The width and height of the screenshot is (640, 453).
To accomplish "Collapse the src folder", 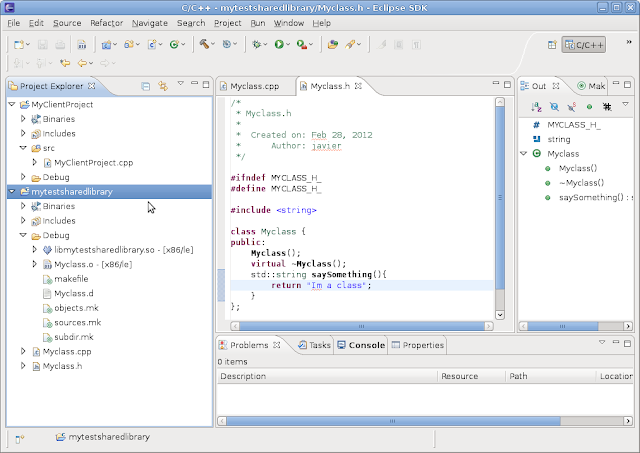I will 23,148.
